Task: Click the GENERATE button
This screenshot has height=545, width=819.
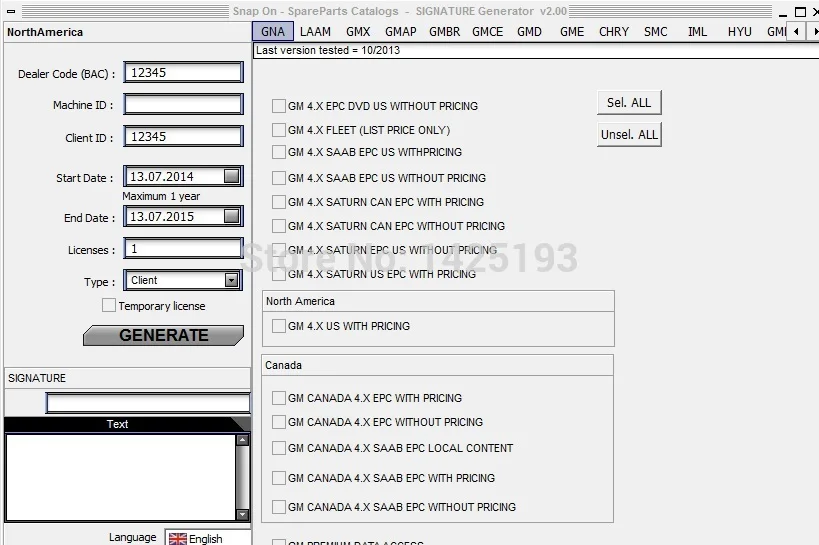Action: click(163, 335)
